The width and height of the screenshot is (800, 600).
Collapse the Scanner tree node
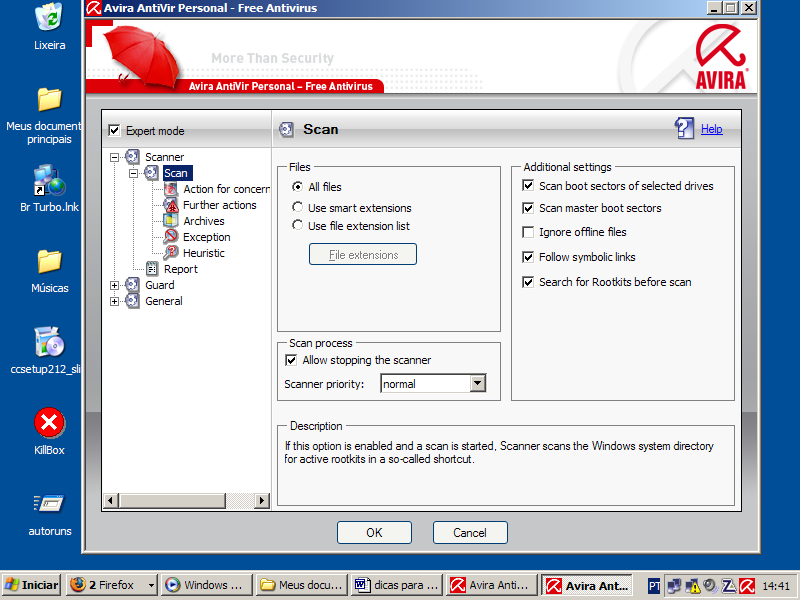coord(114,157)
